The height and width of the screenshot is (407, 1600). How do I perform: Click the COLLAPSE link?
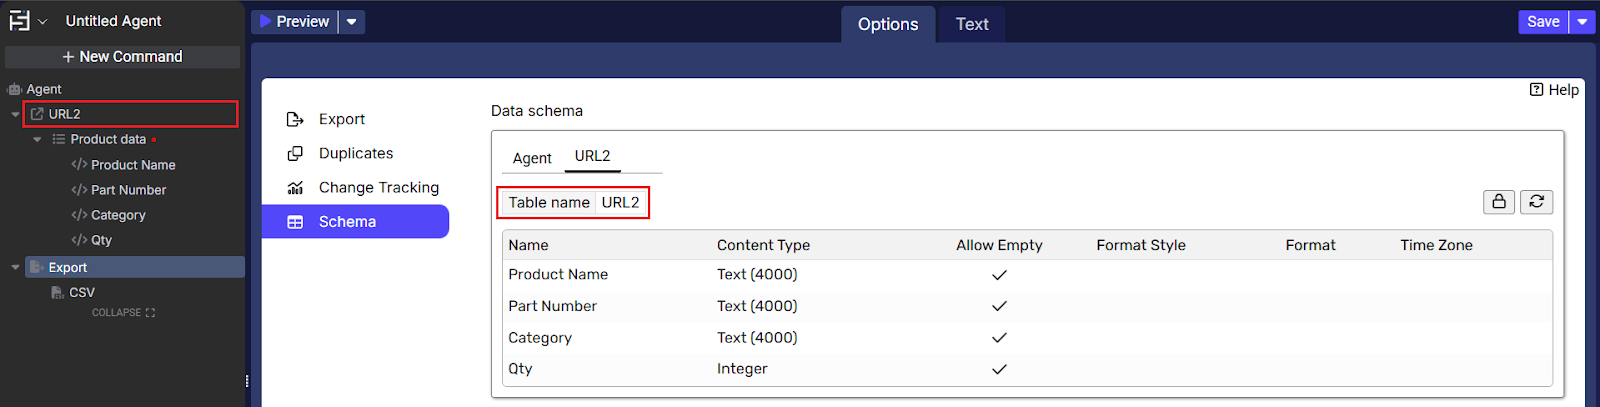click(x=123, y=313)
